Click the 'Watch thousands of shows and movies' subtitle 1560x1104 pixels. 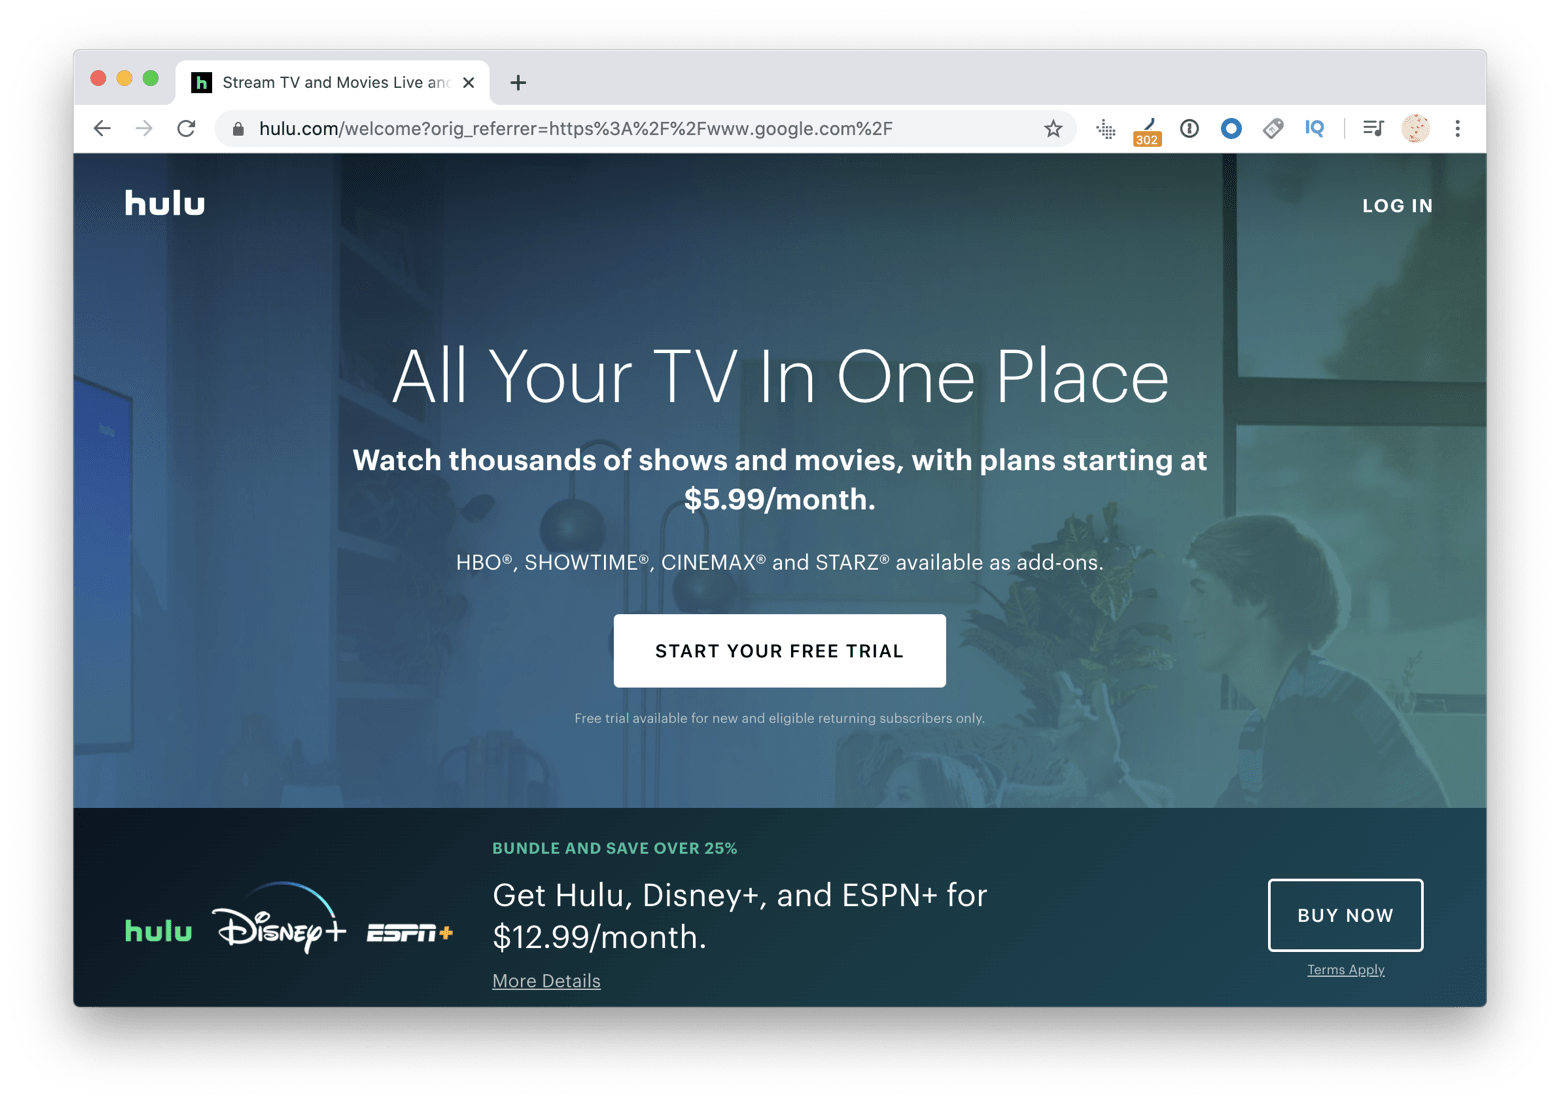780,479
